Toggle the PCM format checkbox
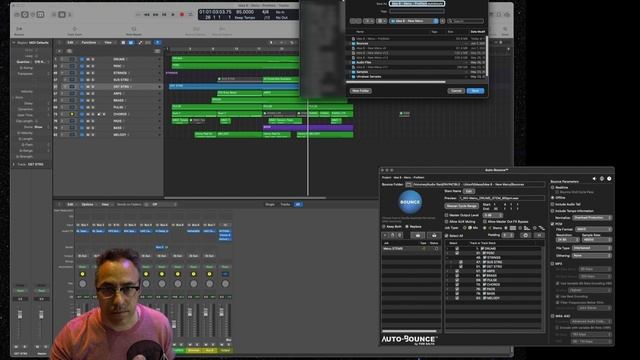This screenshot has width=640, height=360. pos(553,224)
